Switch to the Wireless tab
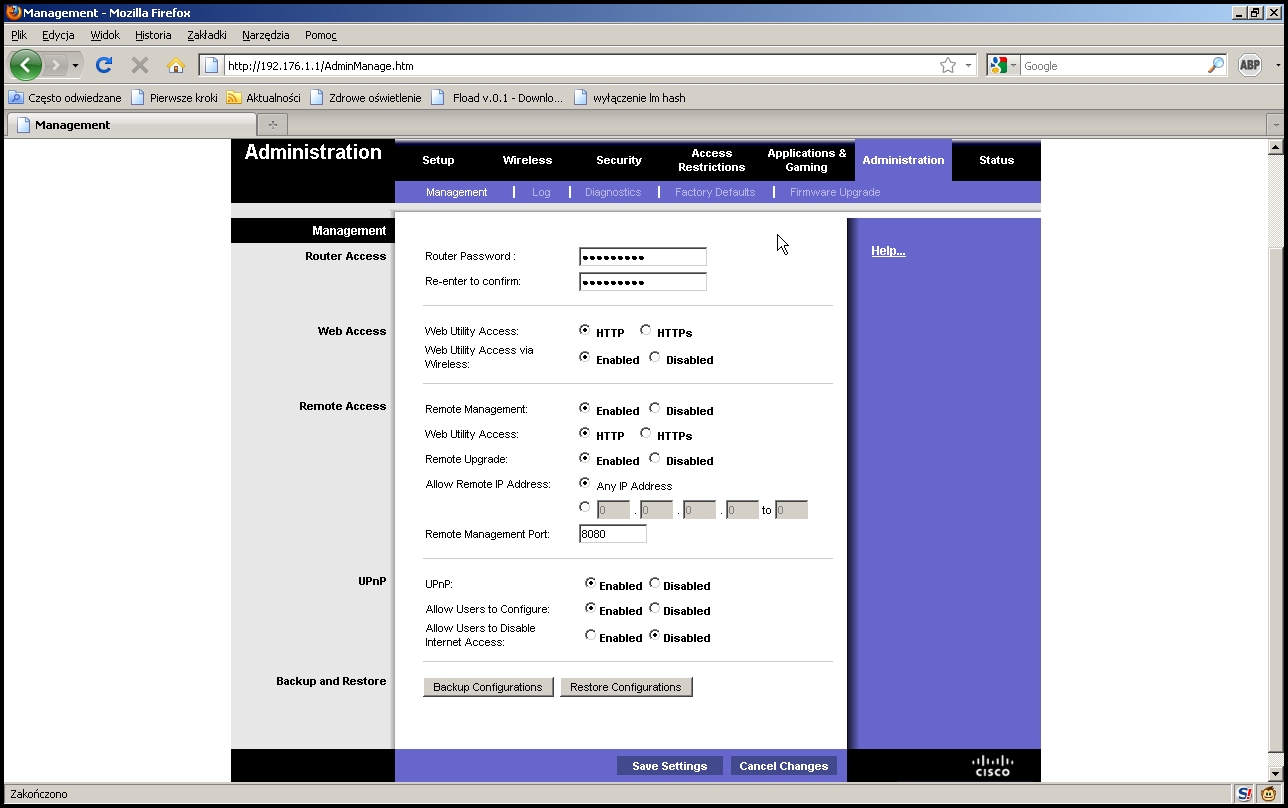This screenshot has width=1288, height=808. (x=527, y=160)
